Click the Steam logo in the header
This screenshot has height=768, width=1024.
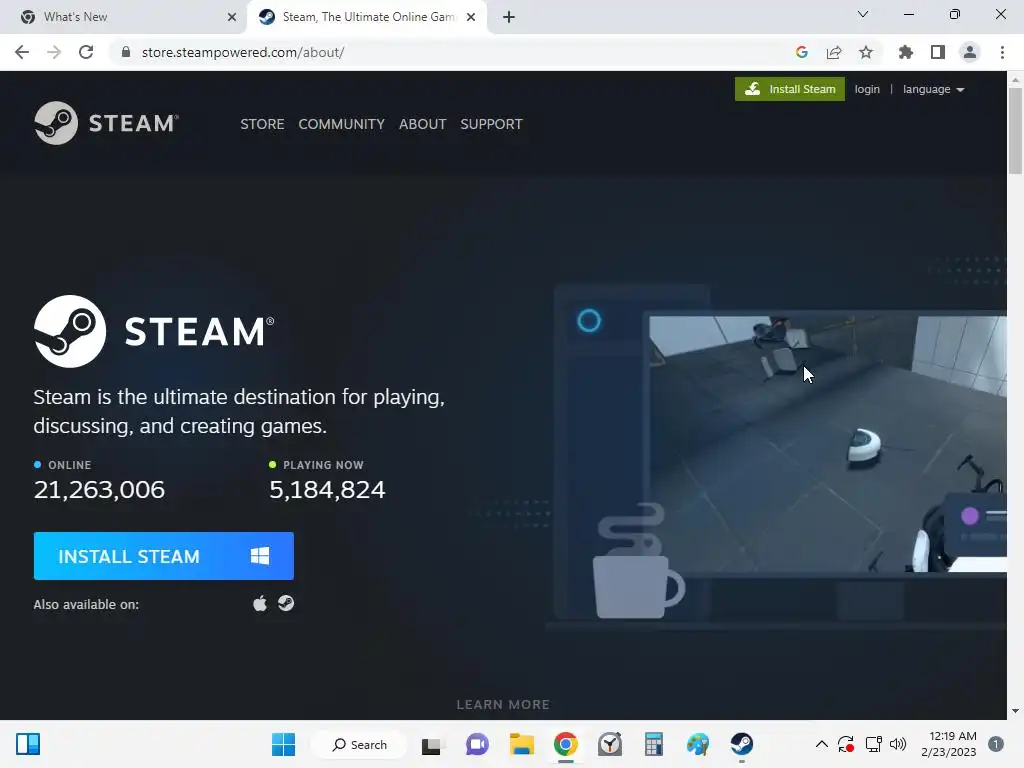tap(106, 123)
